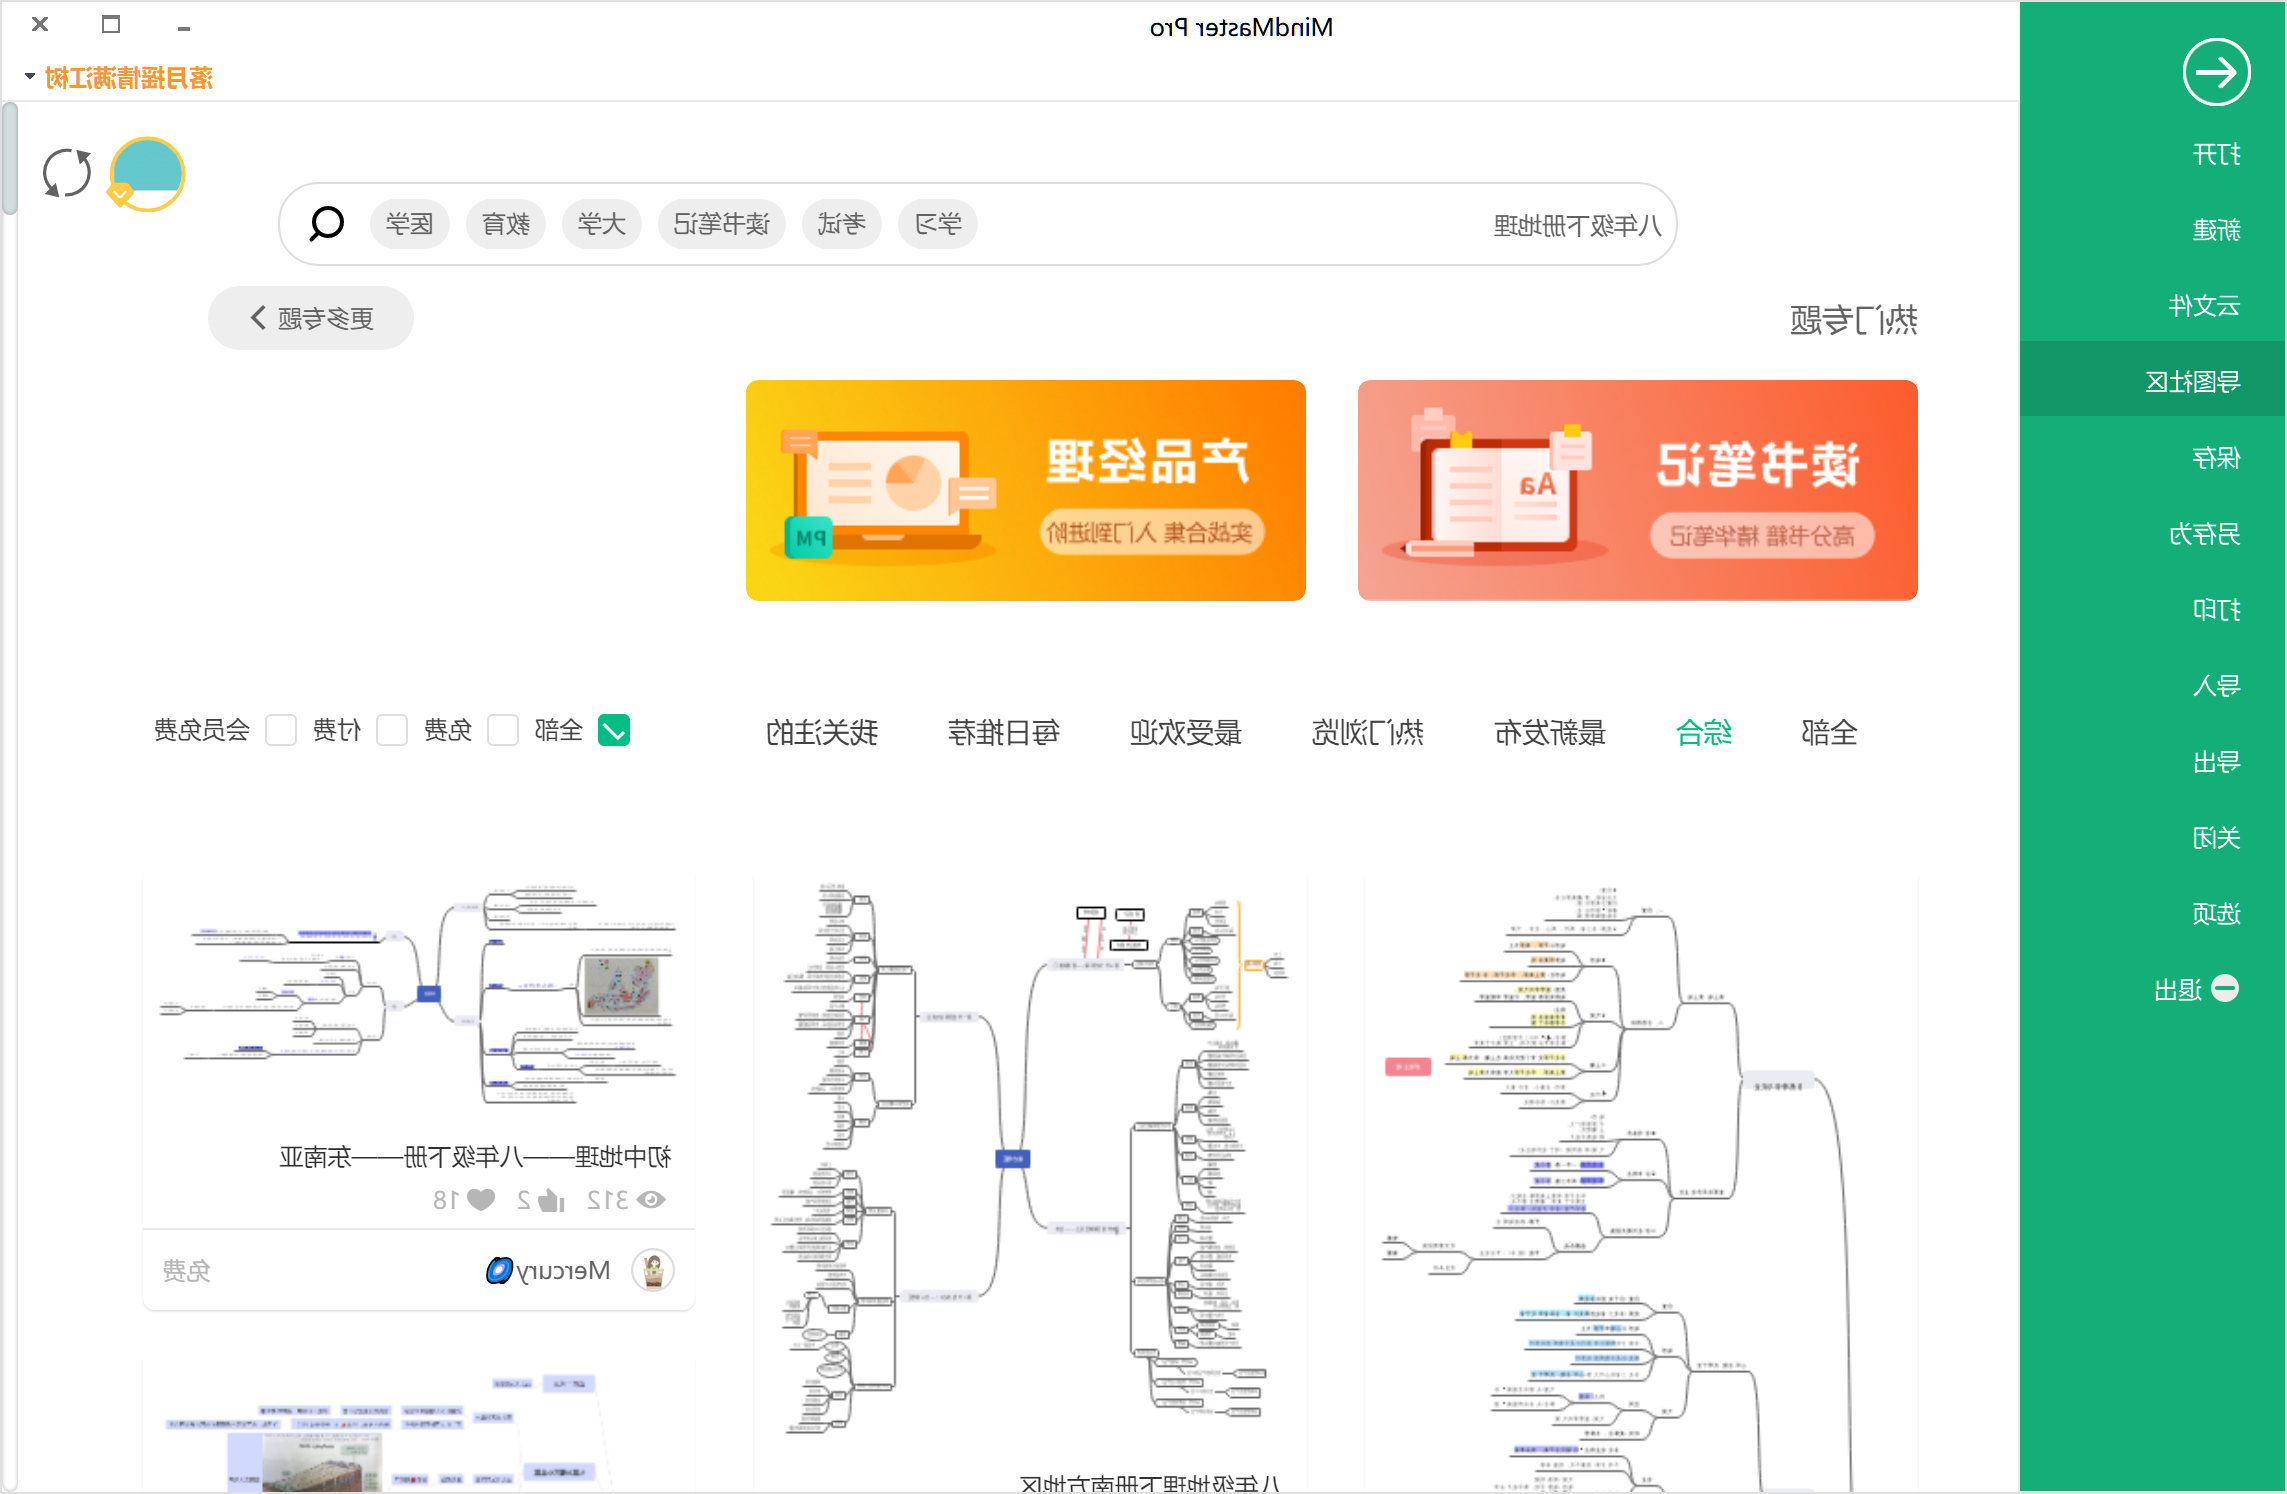The height and width of the screenshot is (1494, 2287).
Task: Enable the 付费 checkbox filter
Action: tap(392, 731)
